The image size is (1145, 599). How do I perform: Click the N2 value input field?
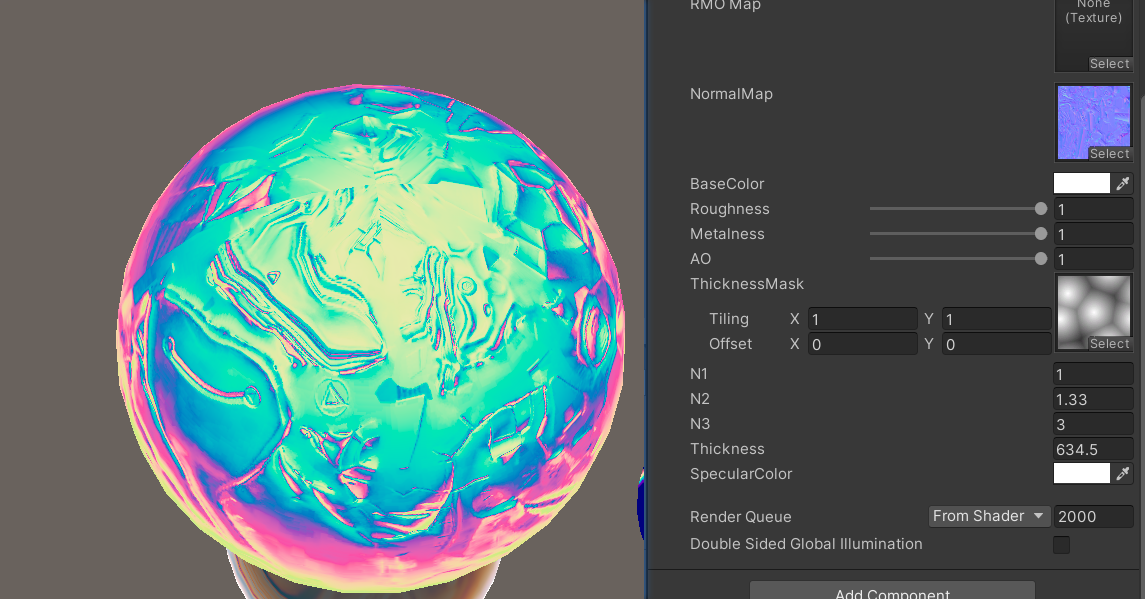click(1093, 399)
